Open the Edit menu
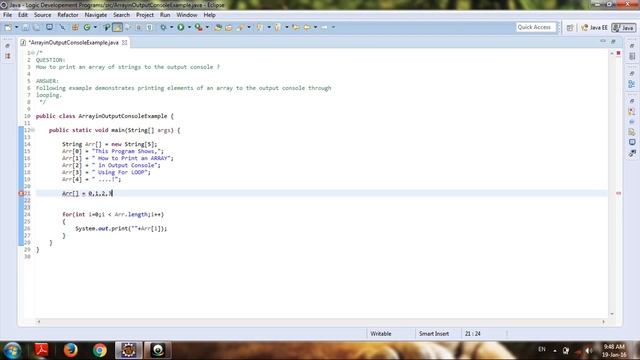The image size is (640, 360). pyautogui.click(x=23, y=15)
